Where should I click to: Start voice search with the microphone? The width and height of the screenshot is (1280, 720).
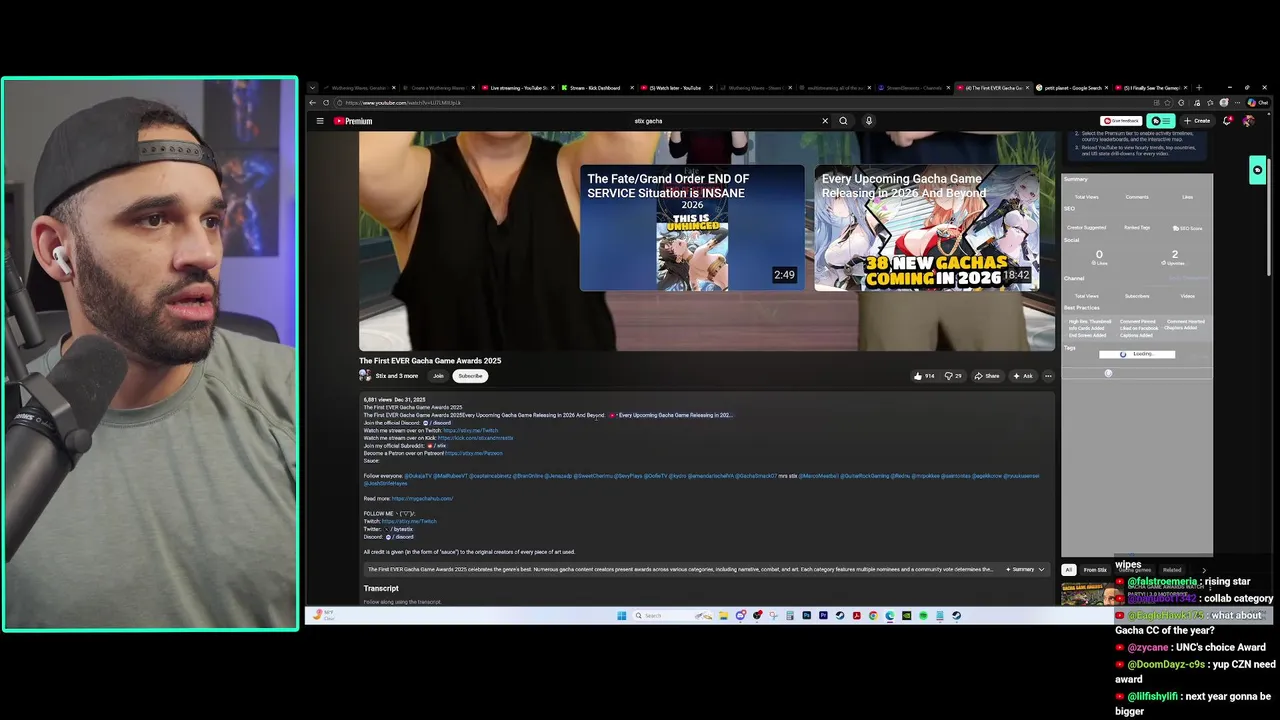coord(869,121)
